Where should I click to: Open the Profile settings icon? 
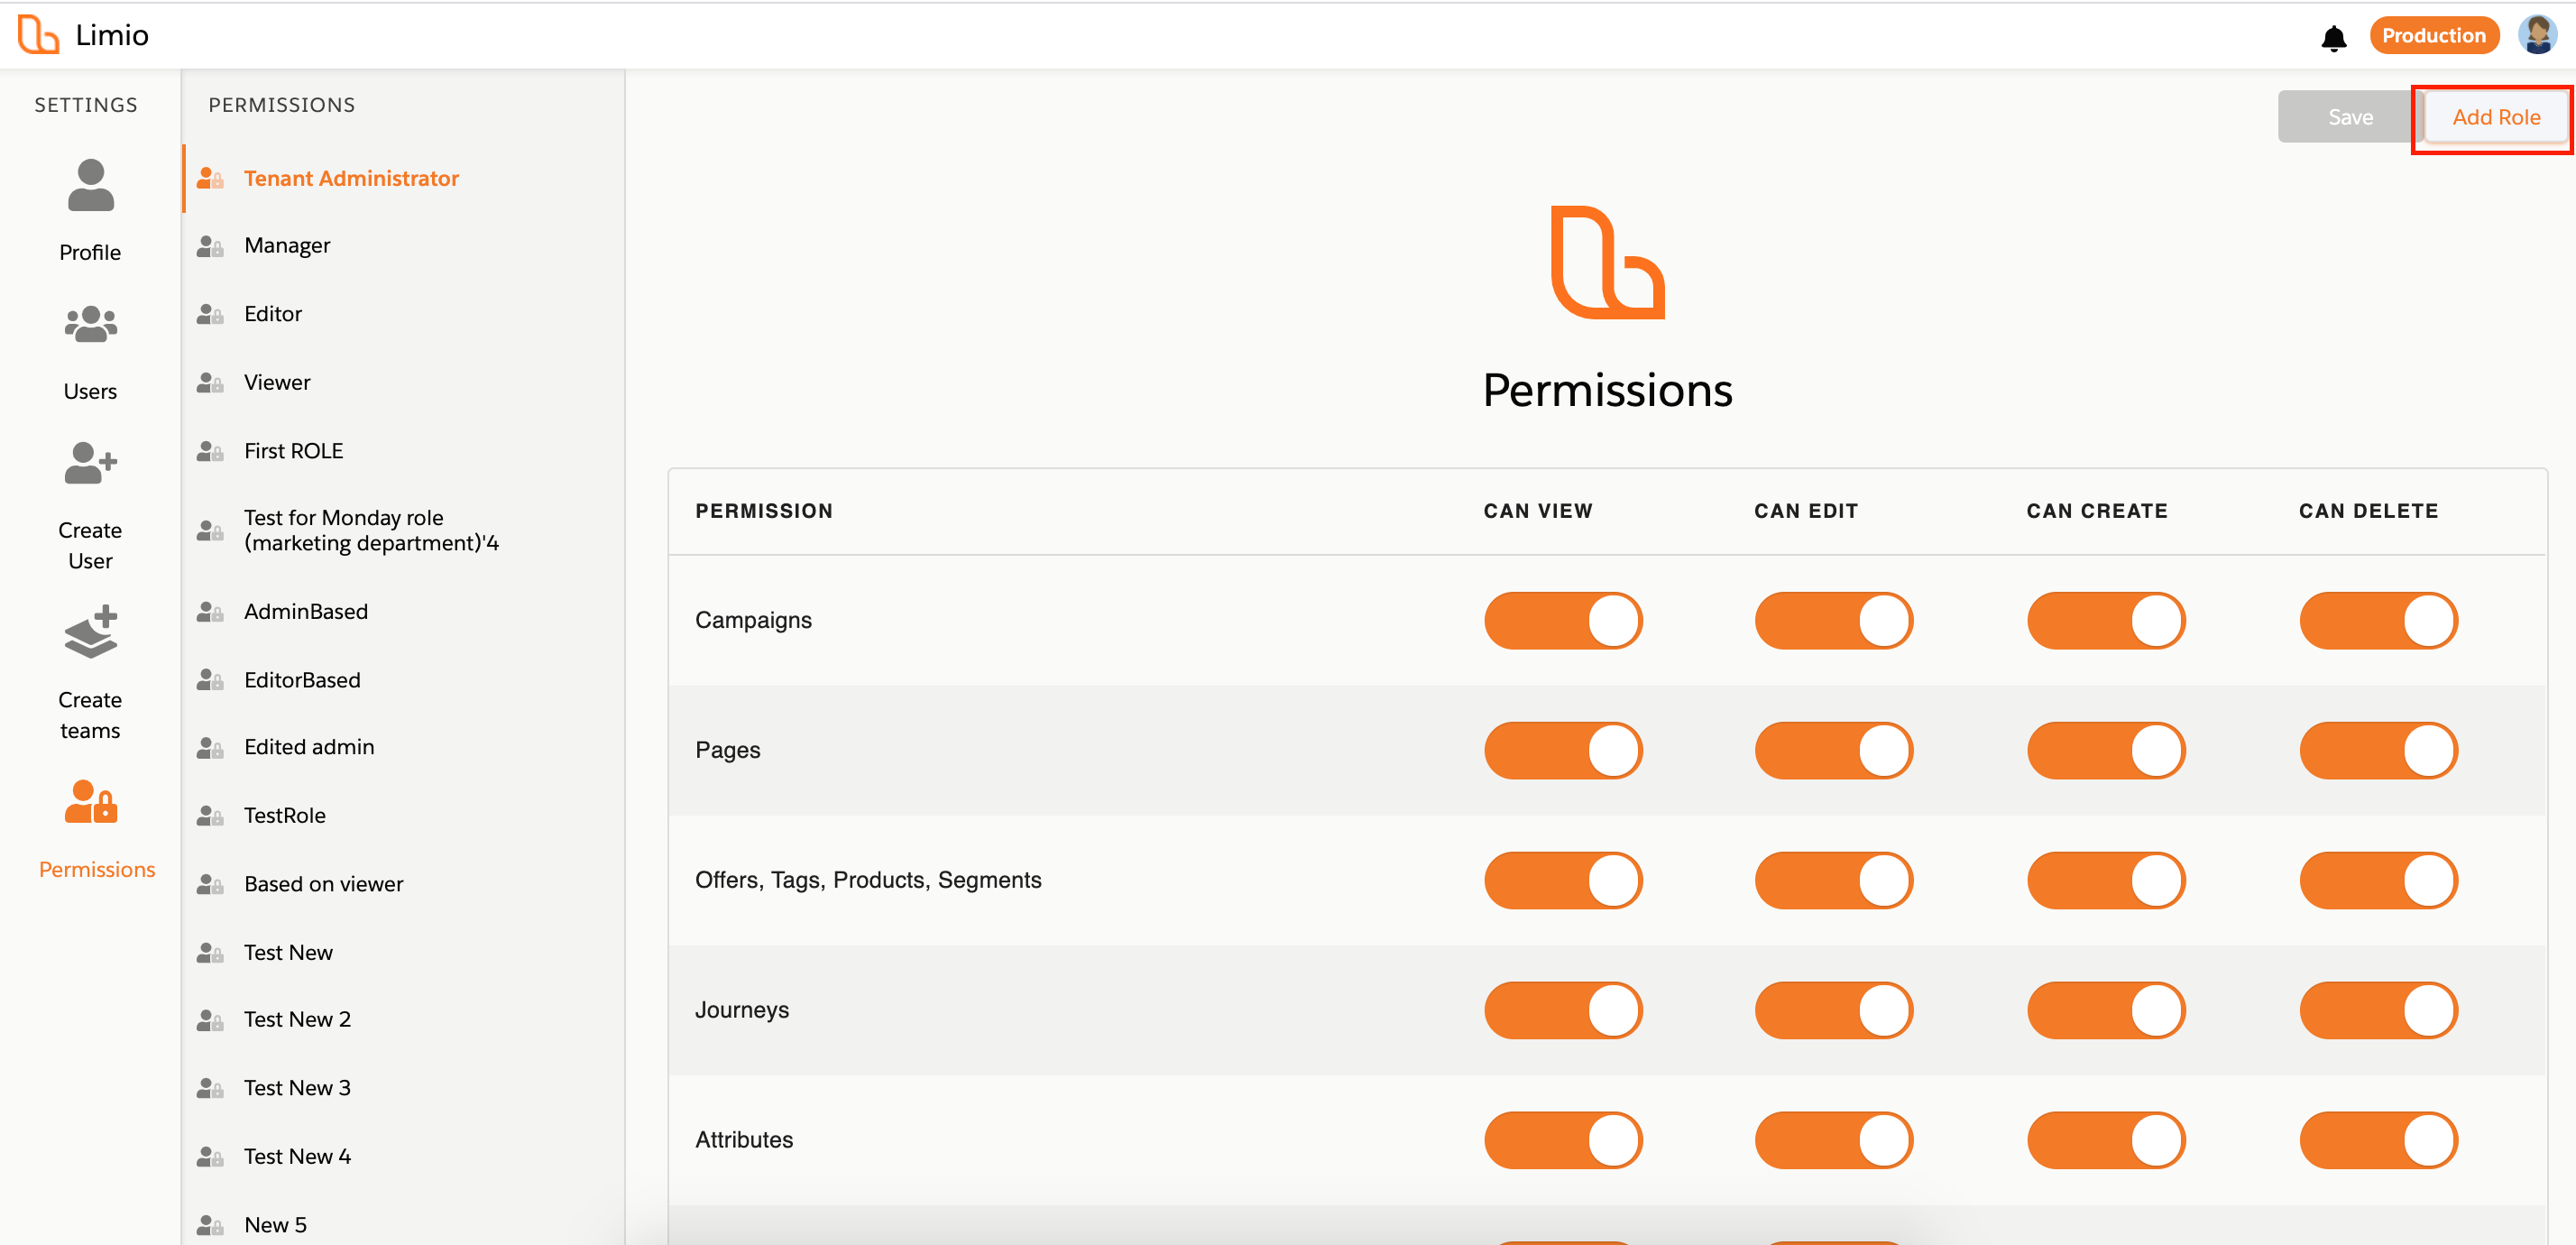[90, 186]
